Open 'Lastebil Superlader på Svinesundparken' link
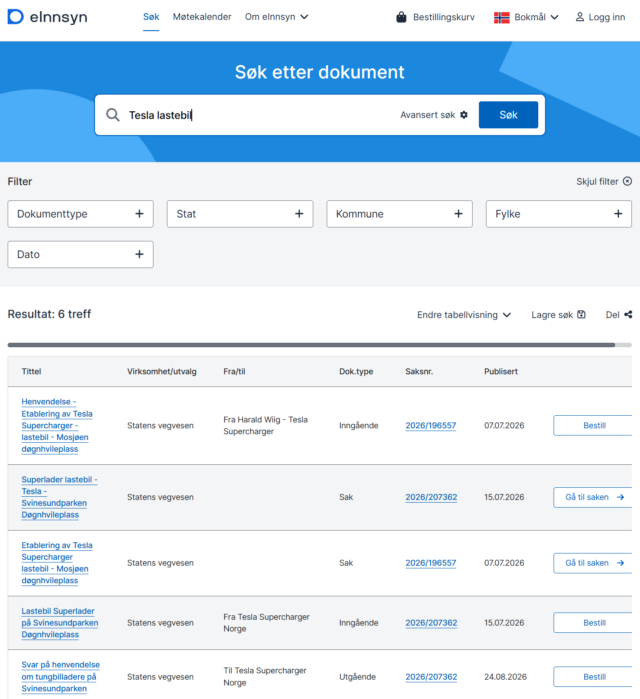 click(x=60, y=623)
